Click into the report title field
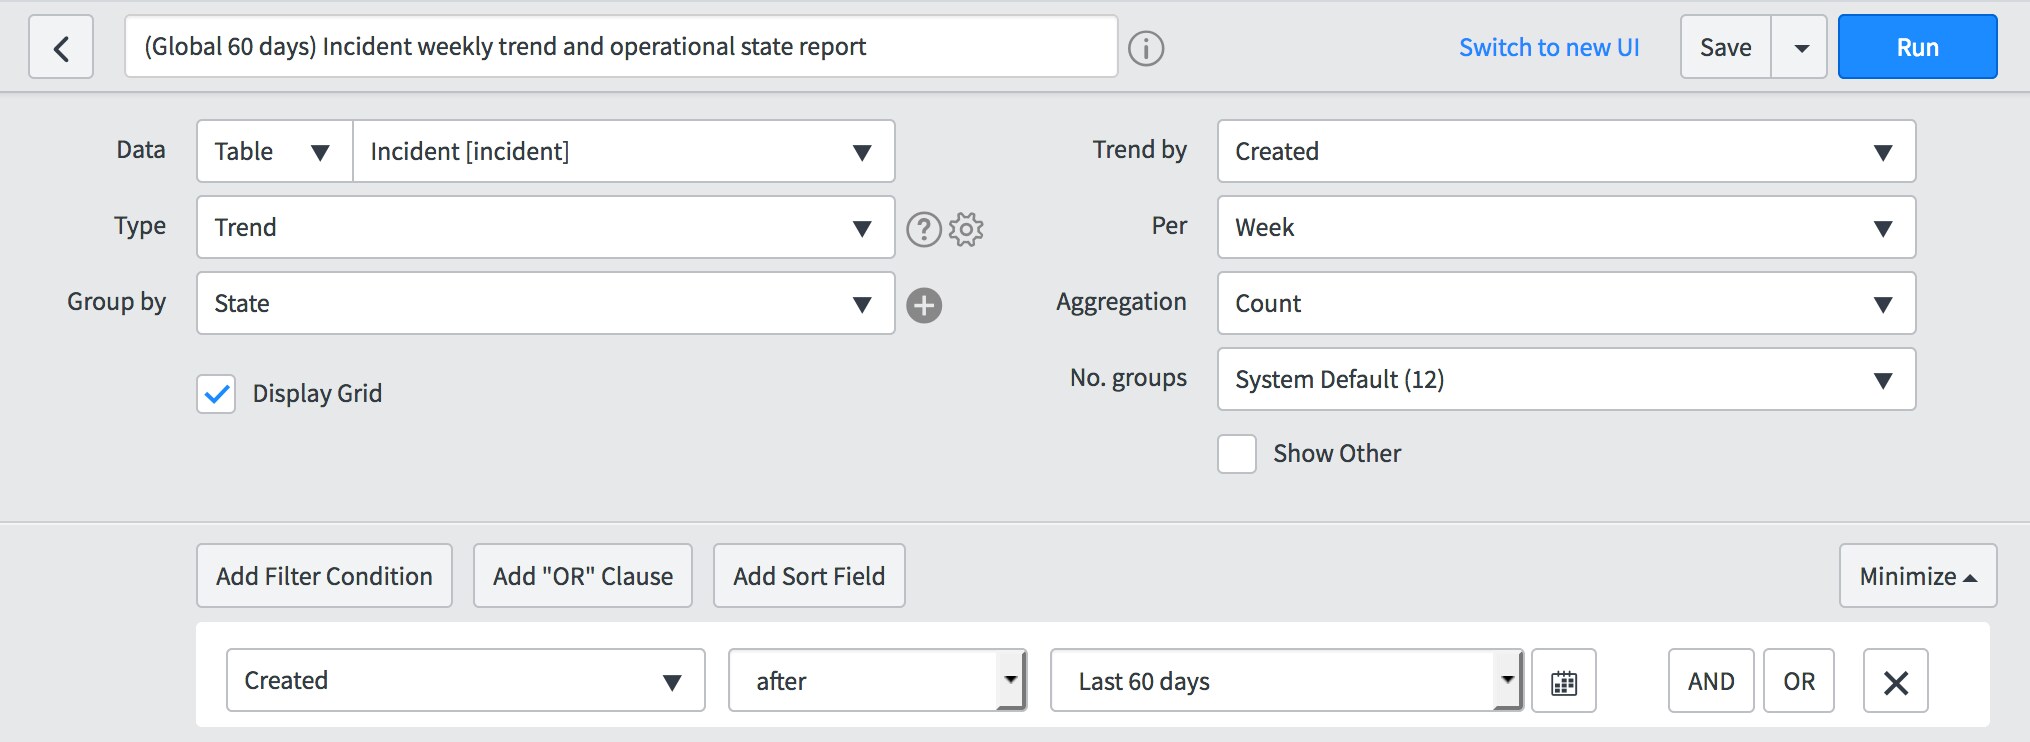 pos(621,46)
